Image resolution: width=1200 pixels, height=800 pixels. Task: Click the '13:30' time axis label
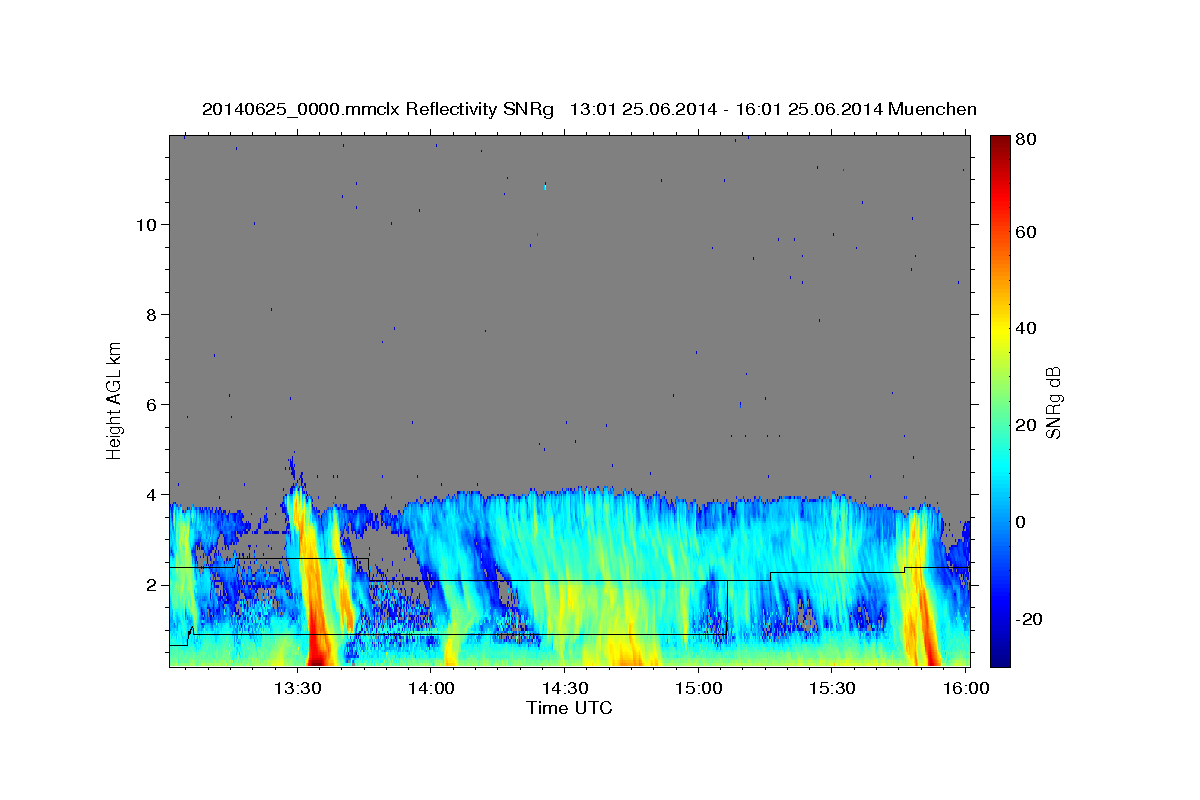(x=297, y=688)
